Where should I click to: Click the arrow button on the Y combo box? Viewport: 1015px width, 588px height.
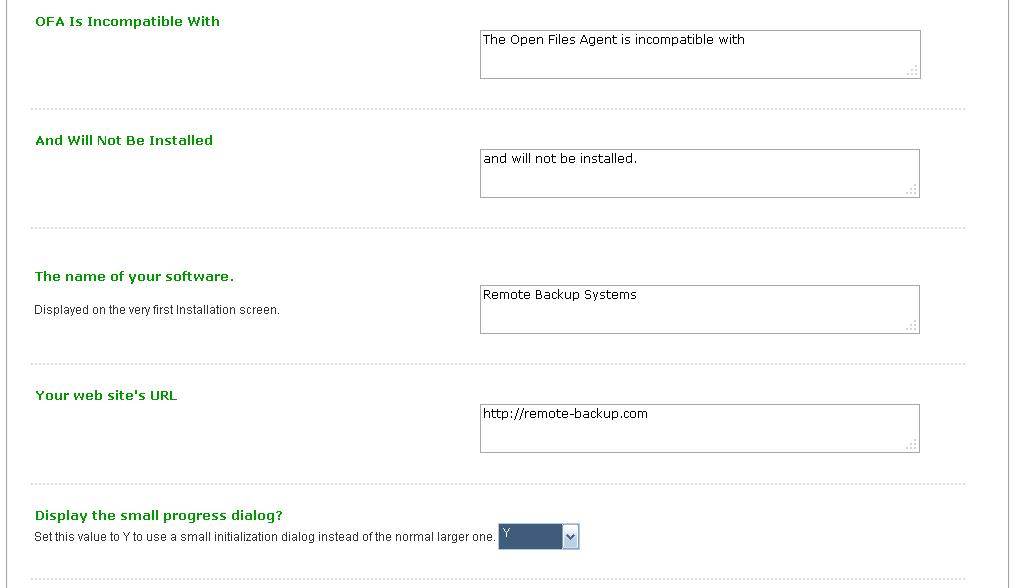[x=570, y=537]
